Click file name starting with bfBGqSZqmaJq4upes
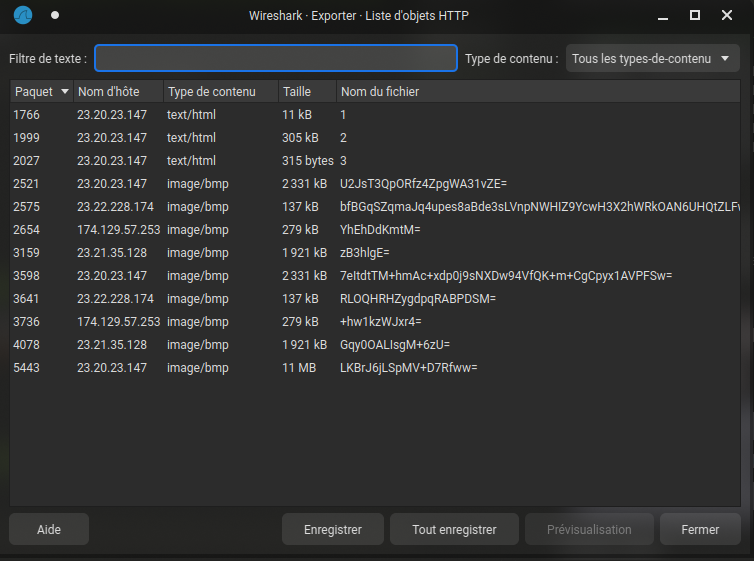 click(540, 207)
